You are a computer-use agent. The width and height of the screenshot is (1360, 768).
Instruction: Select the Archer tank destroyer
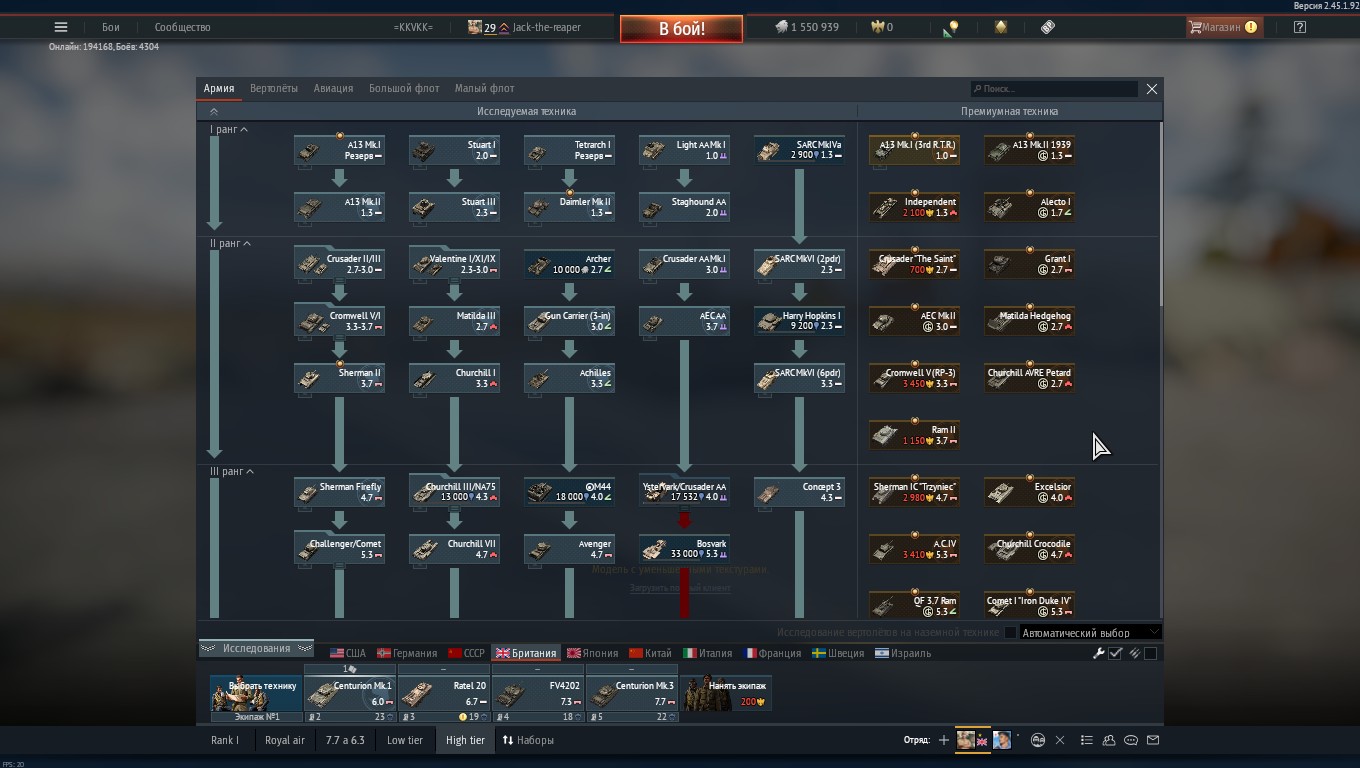coord(569,264)
